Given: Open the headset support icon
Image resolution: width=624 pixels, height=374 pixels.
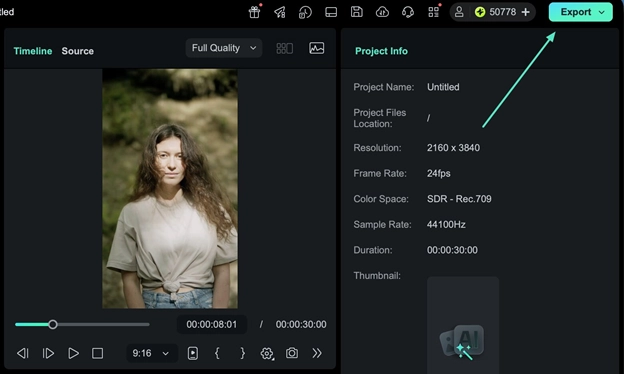Looking at the screenshot, I should click(x=408, y=12).
